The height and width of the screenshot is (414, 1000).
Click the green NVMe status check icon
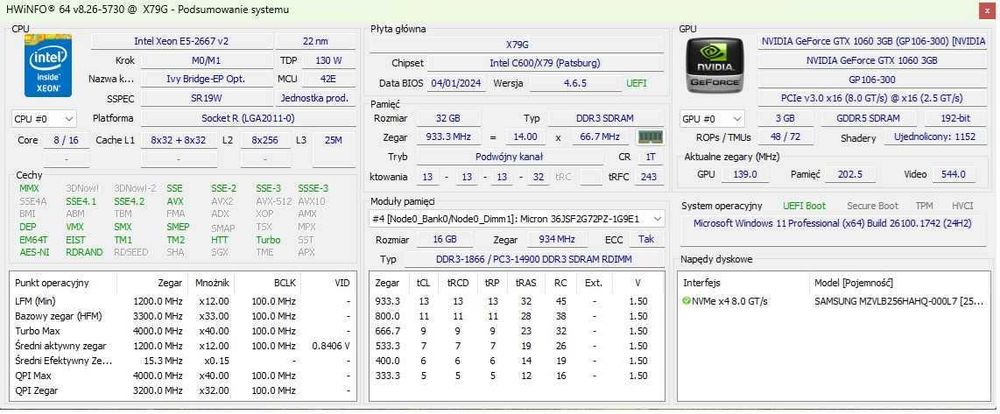686,301
